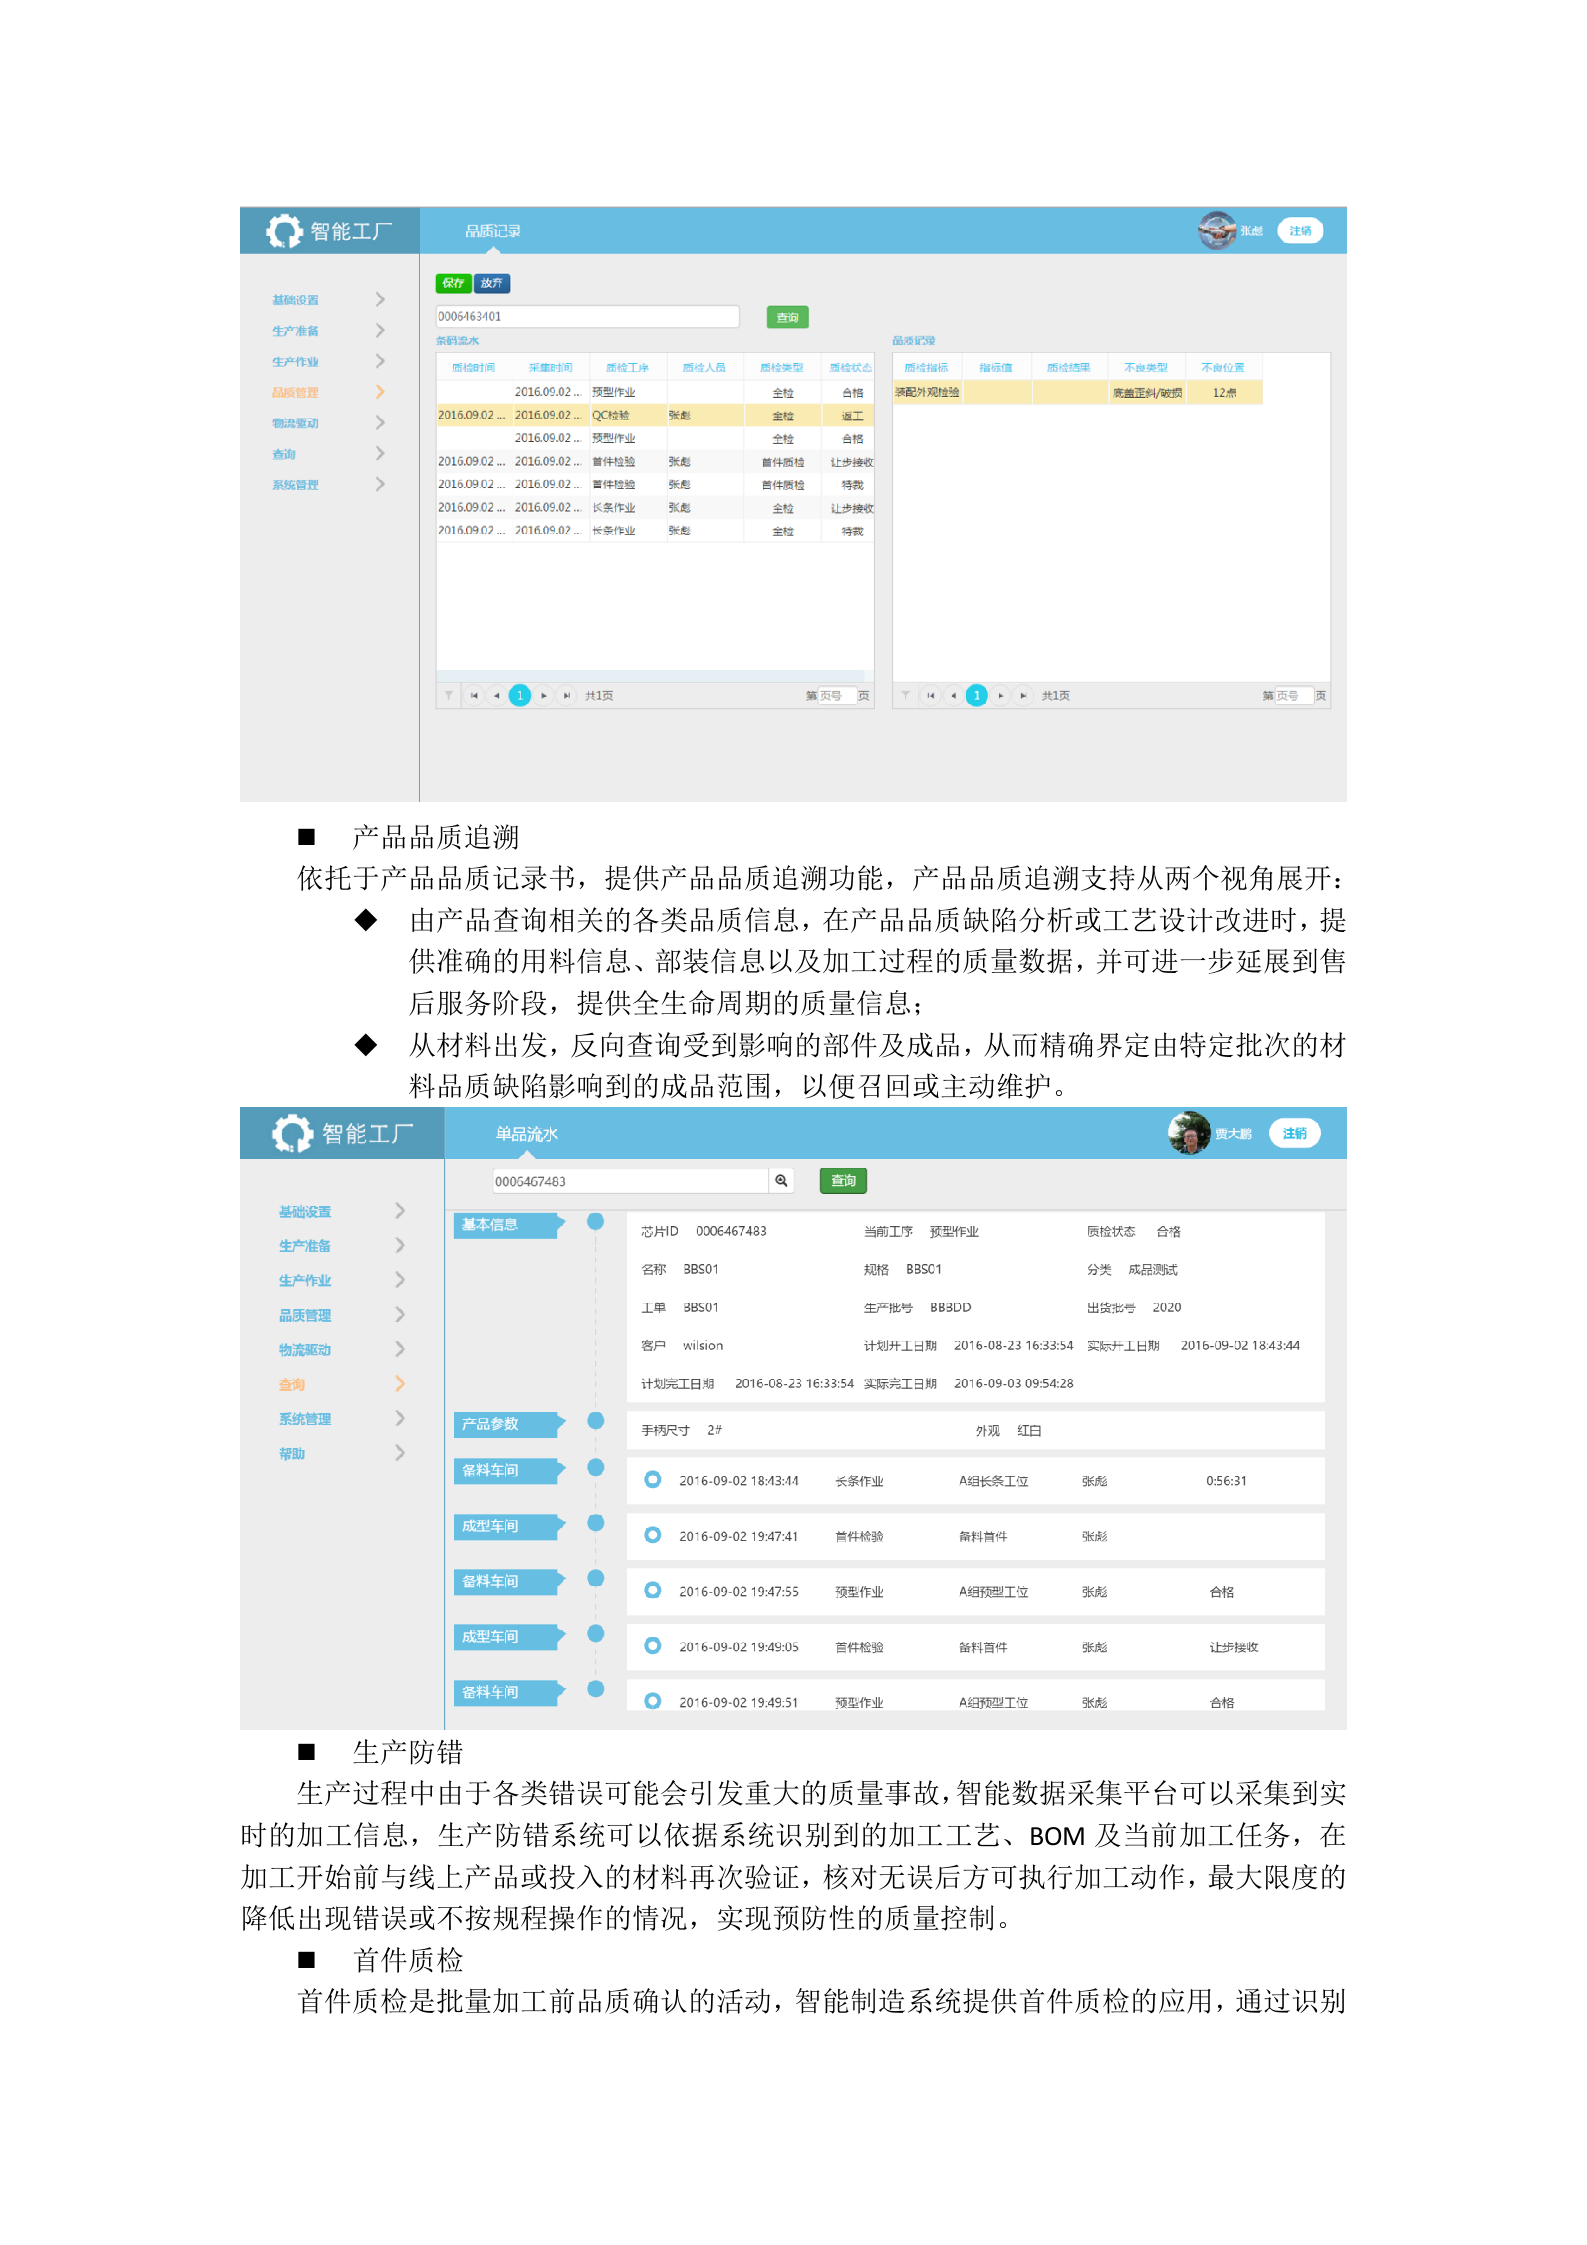Expand 物流驱动 chevron in the 品质记录 screen sidebar

(x=380, y=423)
